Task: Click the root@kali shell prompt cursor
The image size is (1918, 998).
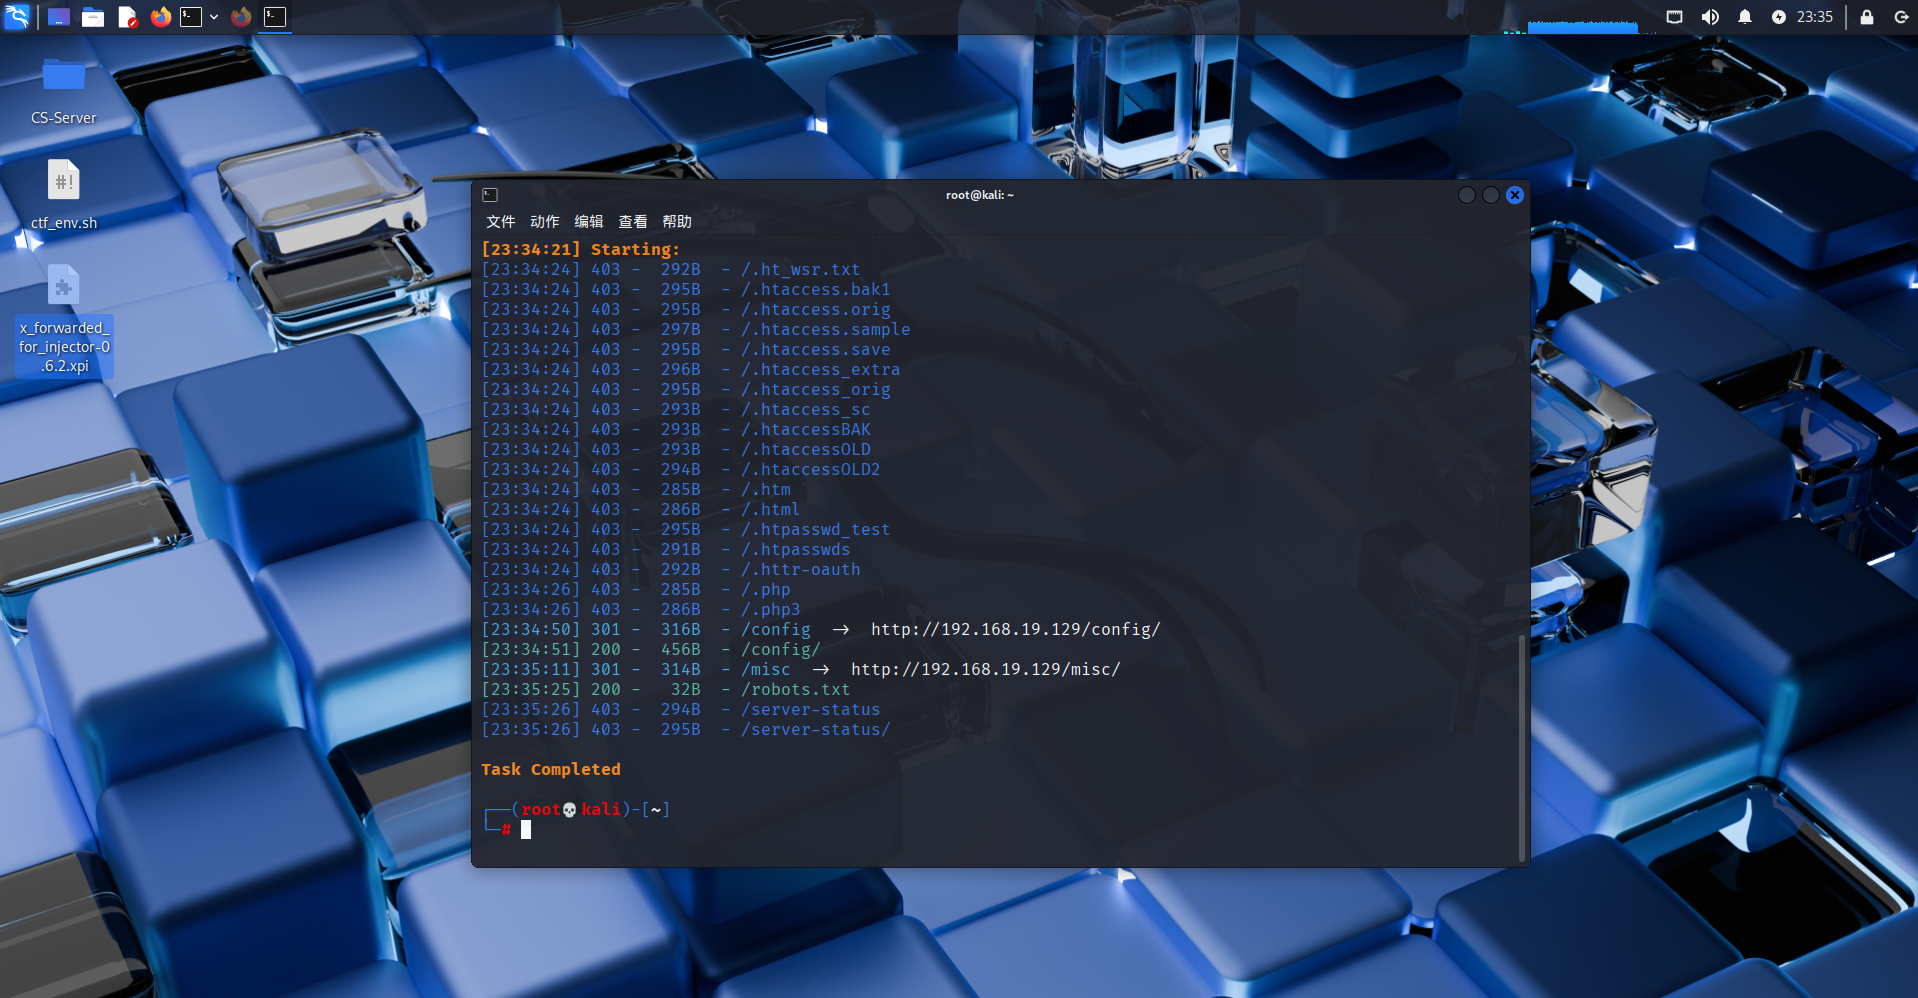Action: coord(526,829)
